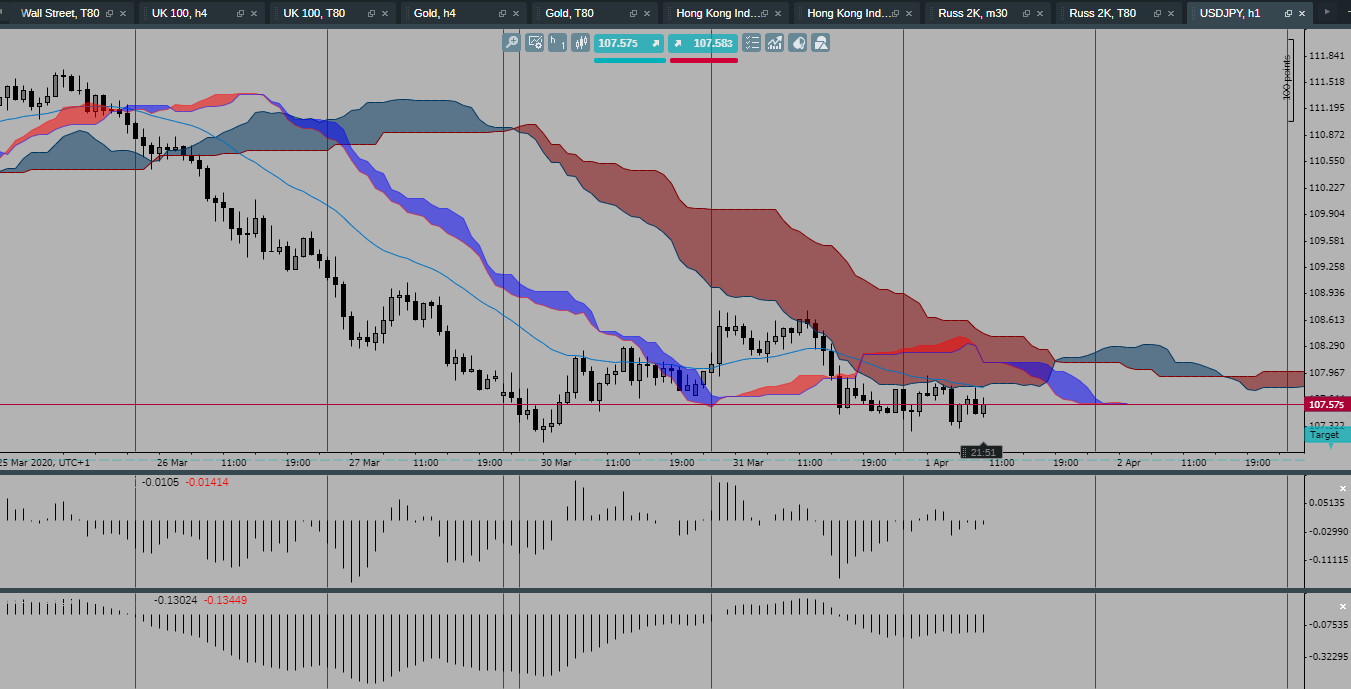The width and height of the screenshot is (1351, 689).
Task: Click the Target marker on the price axis
Action: pyautogui.click(x=1326, y=435)
